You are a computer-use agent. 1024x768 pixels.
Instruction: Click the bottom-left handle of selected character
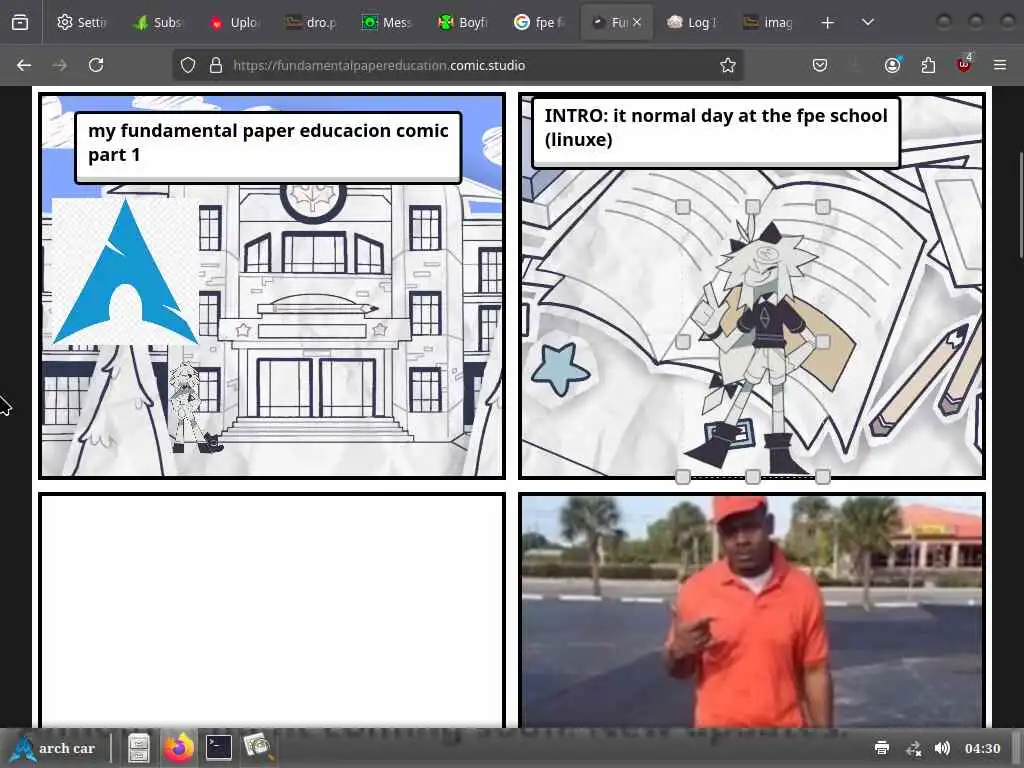(682, 477)
